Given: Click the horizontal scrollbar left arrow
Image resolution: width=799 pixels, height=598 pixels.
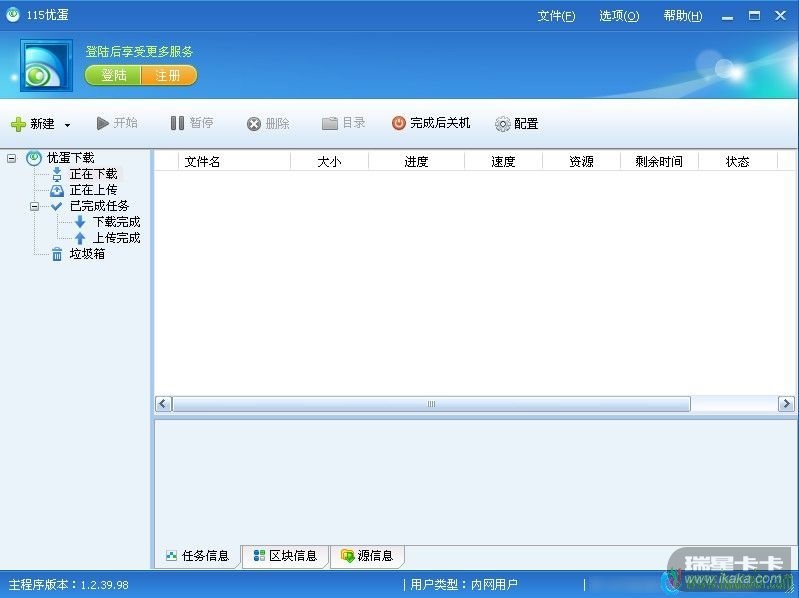Looking at the screenshot, I should click(163, 404).
